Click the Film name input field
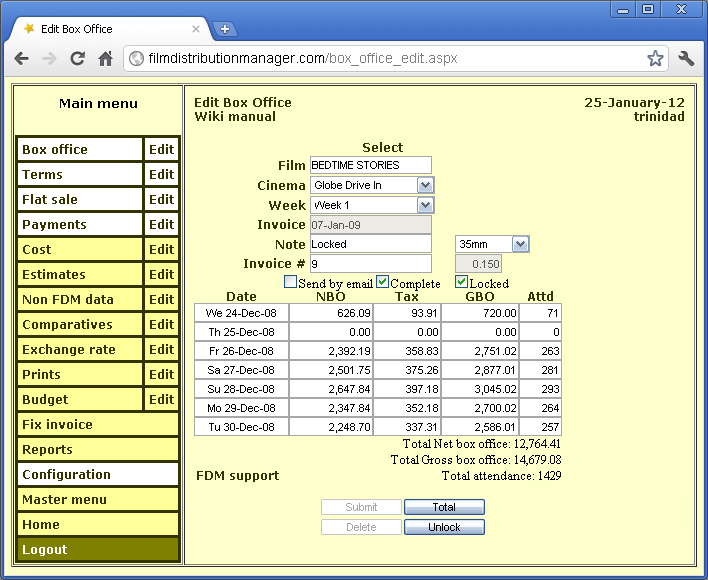This screenshot has width=708, height=580. pos(370,165)
